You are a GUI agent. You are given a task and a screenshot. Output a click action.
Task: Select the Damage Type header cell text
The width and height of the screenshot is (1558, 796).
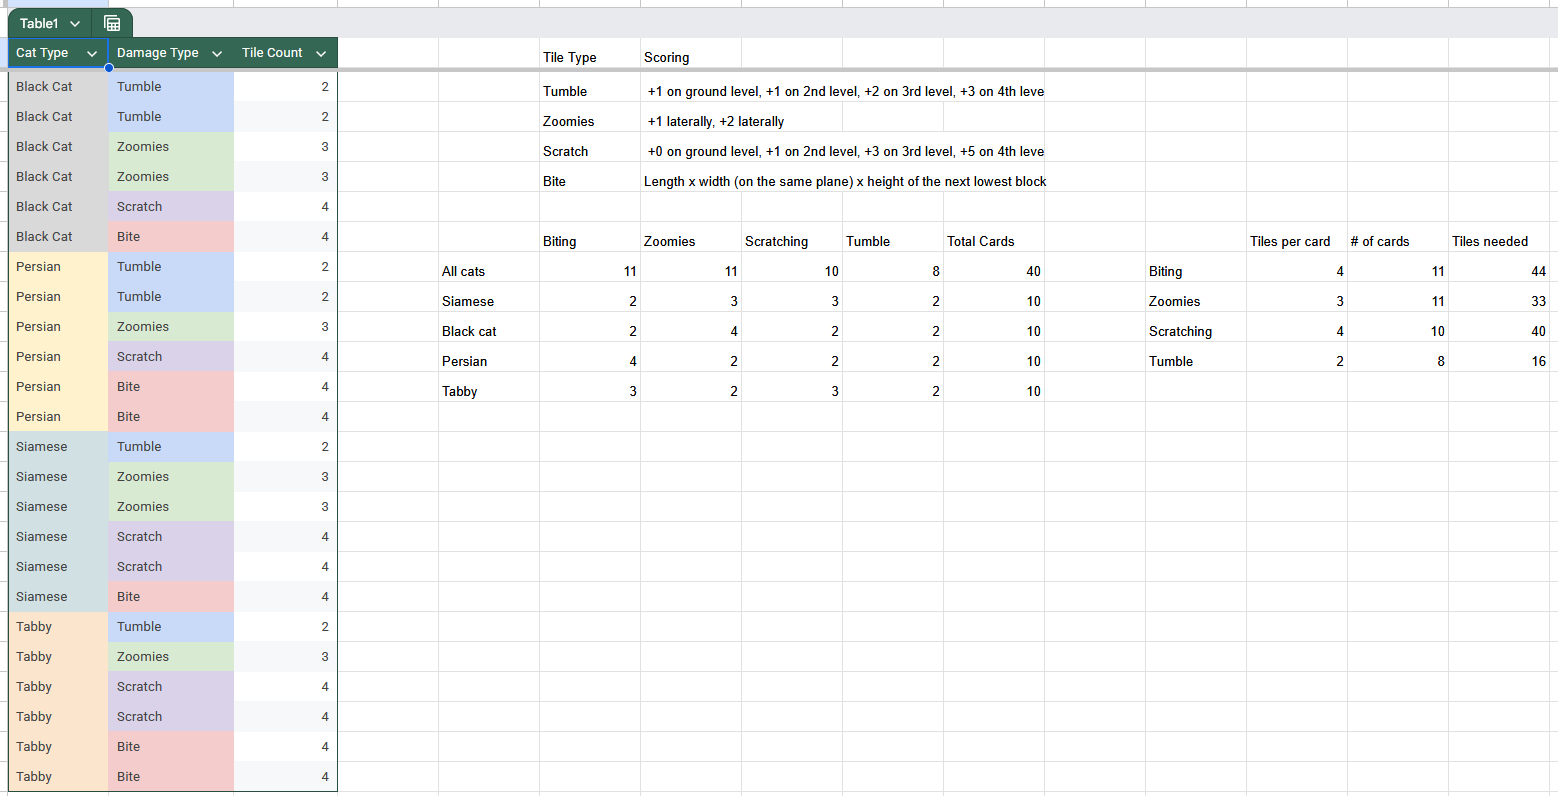click(158, 53)
